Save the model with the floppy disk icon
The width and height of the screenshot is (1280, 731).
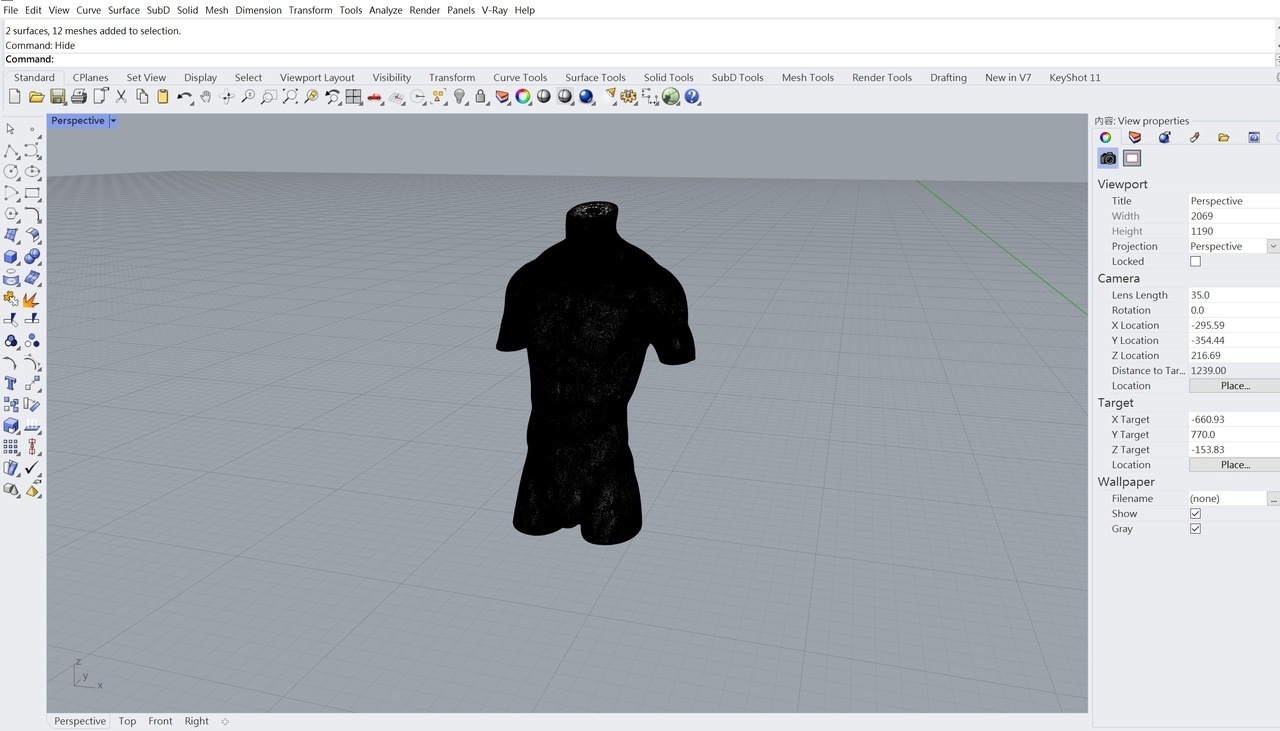(57, 97)
